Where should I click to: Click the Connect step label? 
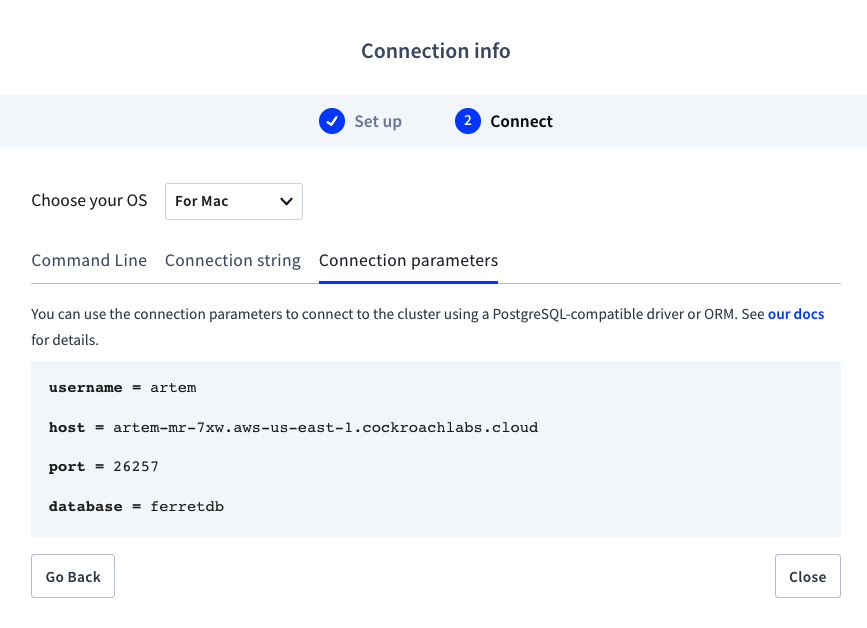(x=521, y=121)
